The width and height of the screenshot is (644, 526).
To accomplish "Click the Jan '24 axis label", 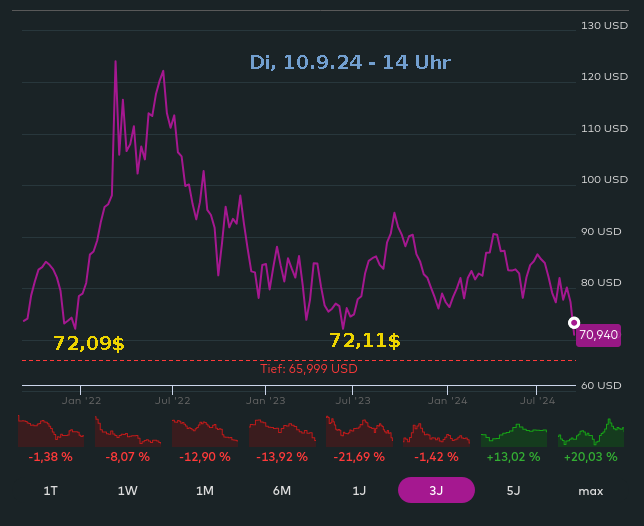I will pyautogui.click(x=447, y=401).
